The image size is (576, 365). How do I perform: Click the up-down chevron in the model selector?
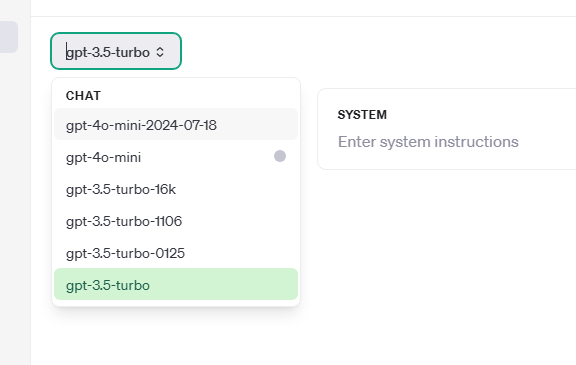160,52
